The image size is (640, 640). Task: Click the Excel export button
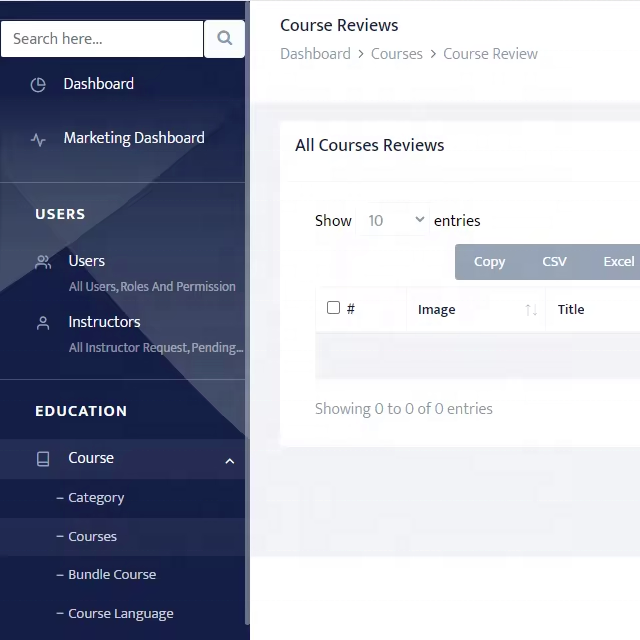(x=618, y=262)
